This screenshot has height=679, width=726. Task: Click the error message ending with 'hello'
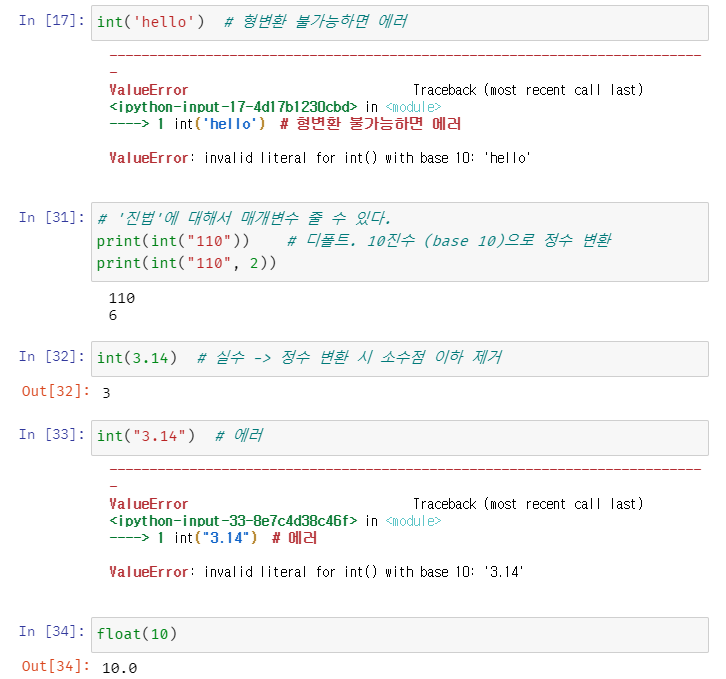[320, 158]
